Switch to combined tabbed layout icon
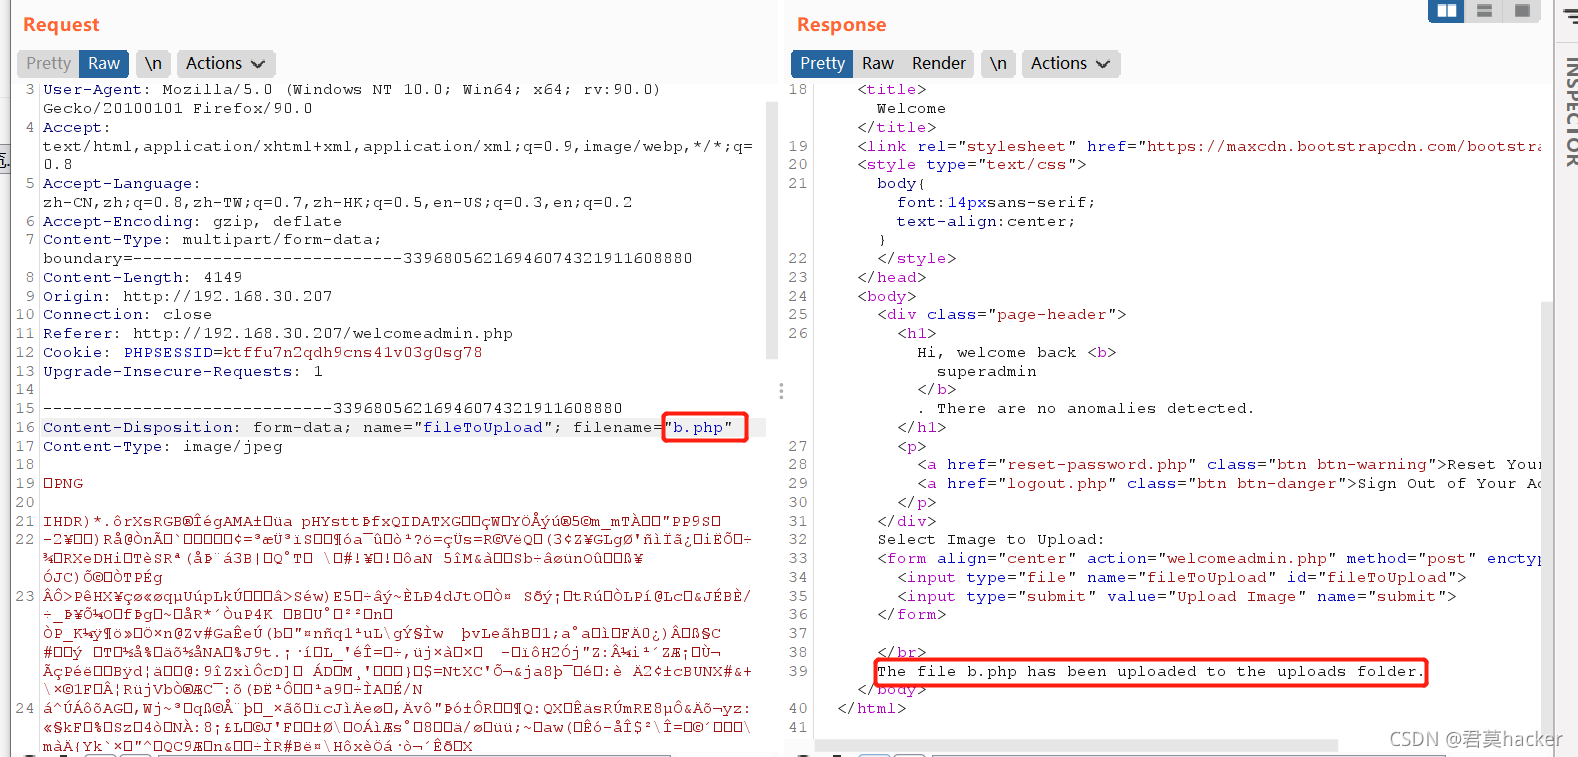The image size is (1578, 757). [x=1522, y=11]
